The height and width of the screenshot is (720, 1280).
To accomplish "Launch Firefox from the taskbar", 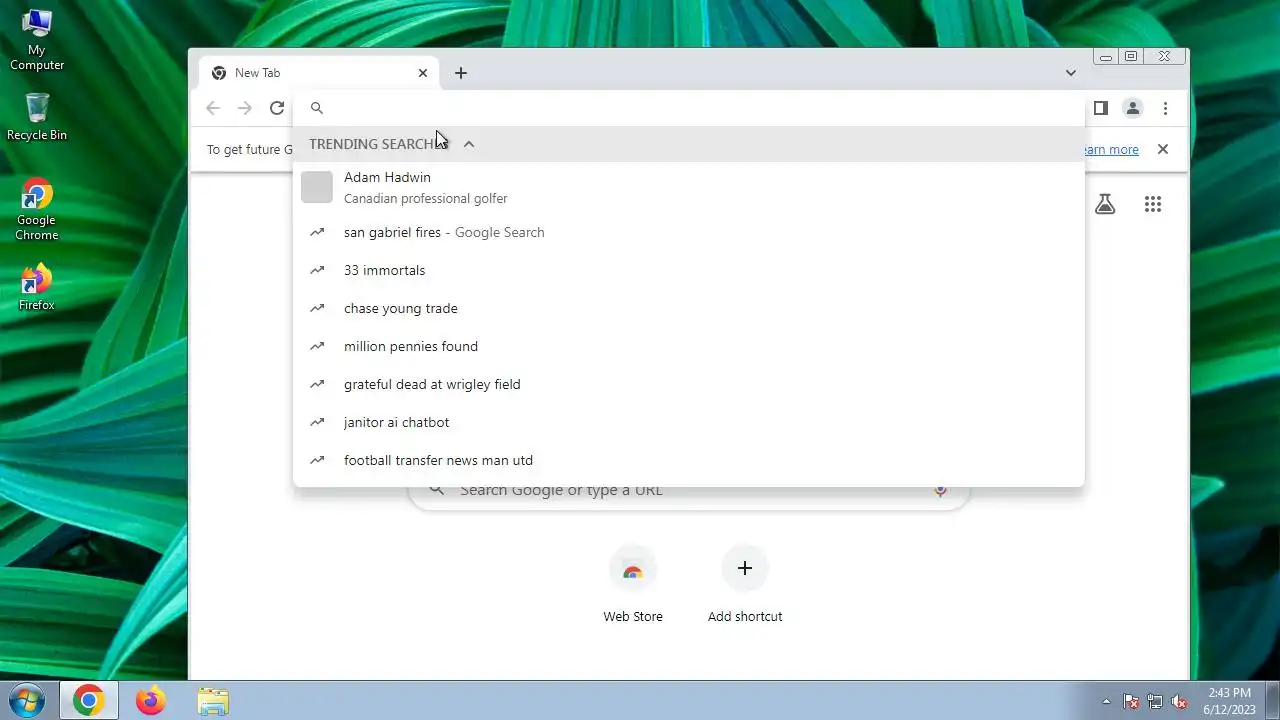I will (151, 701).
